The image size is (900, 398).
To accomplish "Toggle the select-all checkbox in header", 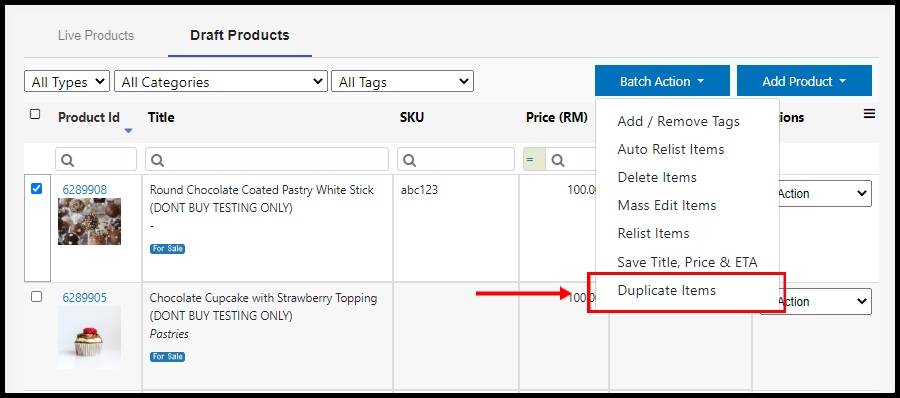I will pos(35,114).
